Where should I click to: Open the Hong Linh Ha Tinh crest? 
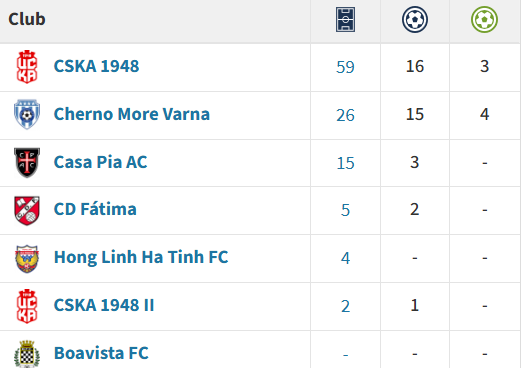pyautogui.click(x=27, y=259)
